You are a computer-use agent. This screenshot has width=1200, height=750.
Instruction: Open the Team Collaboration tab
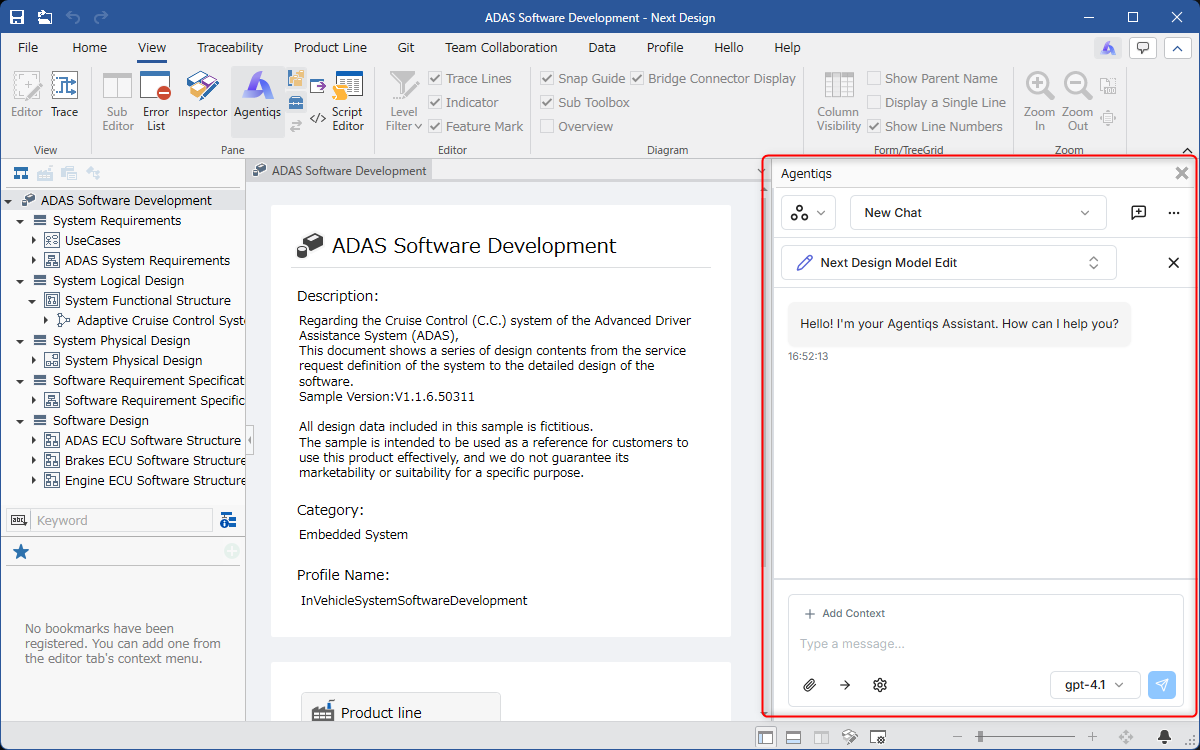tap(501, 47)
